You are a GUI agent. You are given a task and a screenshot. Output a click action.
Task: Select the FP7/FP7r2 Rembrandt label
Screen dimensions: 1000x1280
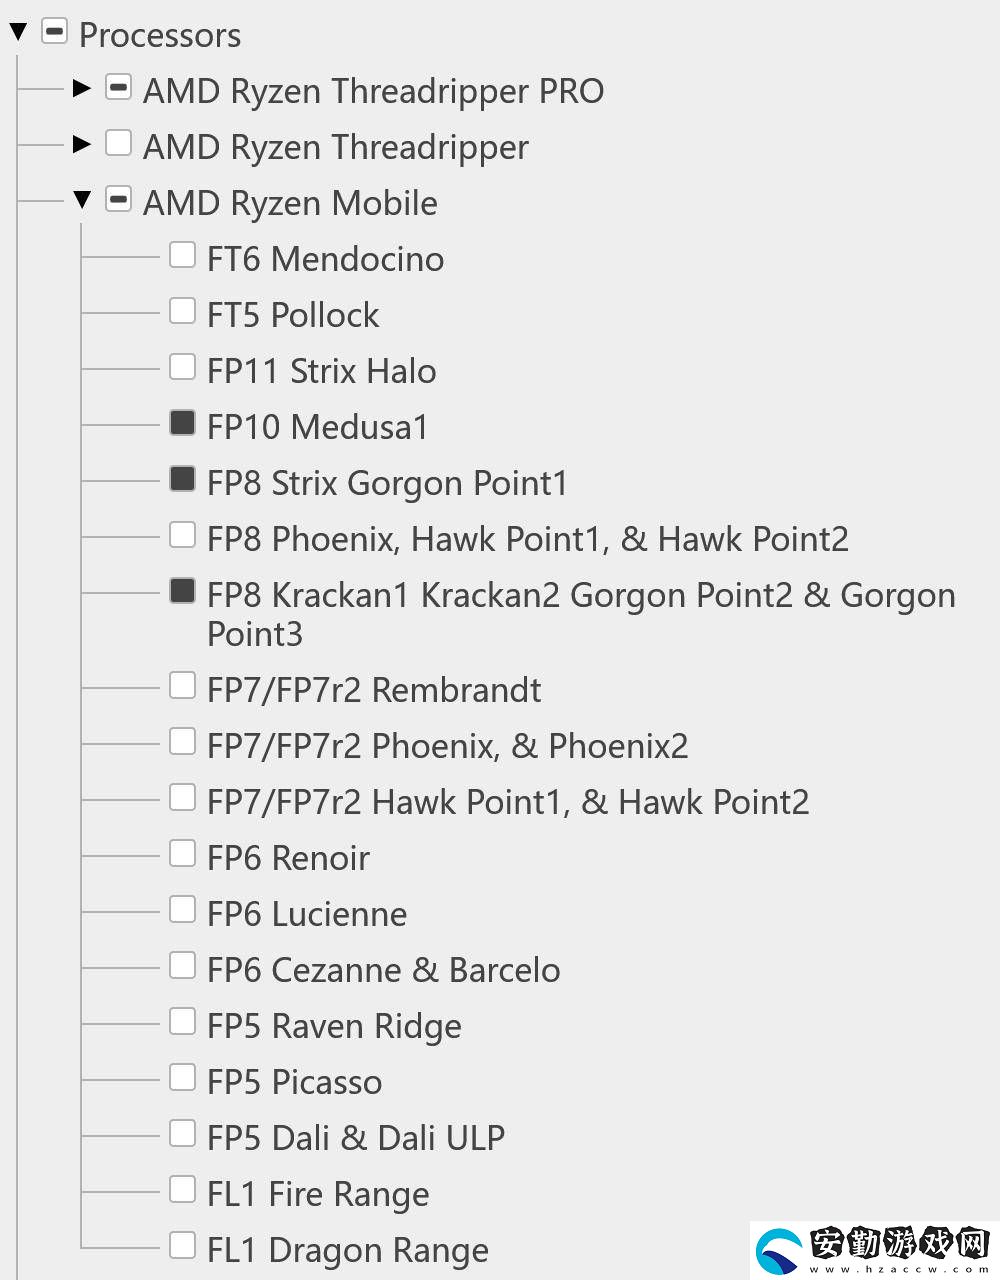pyautogui.click(x=374, y=690)
